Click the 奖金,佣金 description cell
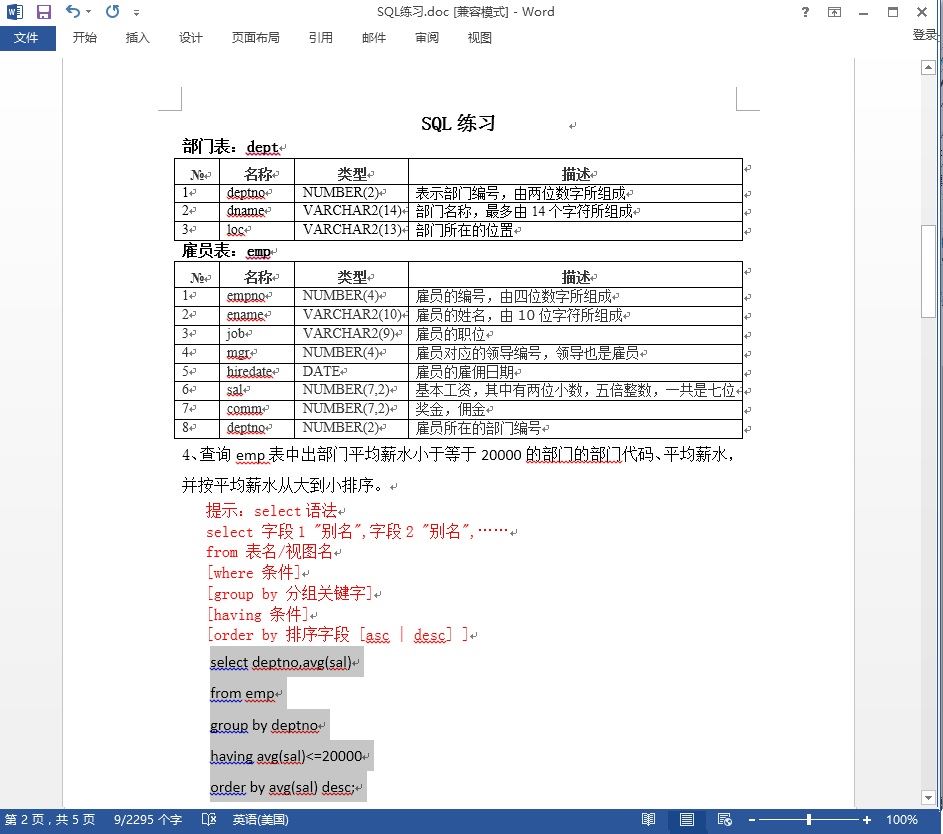Screen dimensions: 943x834 pos(575,409)
